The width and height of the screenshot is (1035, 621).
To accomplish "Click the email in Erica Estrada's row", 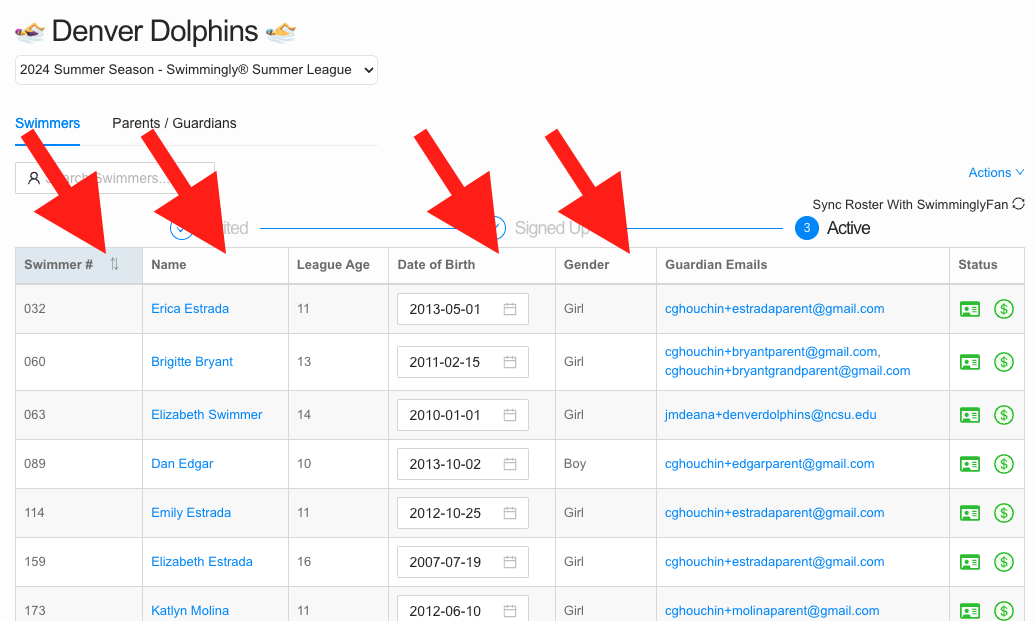I will 774,309.
